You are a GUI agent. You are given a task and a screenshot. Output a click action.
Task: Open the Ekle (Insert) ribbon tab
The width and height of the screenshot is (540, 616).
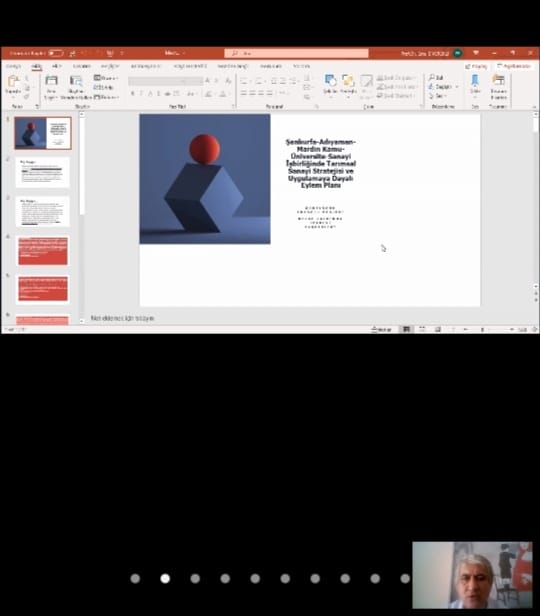pyautogui.click(x=56, y=66)
